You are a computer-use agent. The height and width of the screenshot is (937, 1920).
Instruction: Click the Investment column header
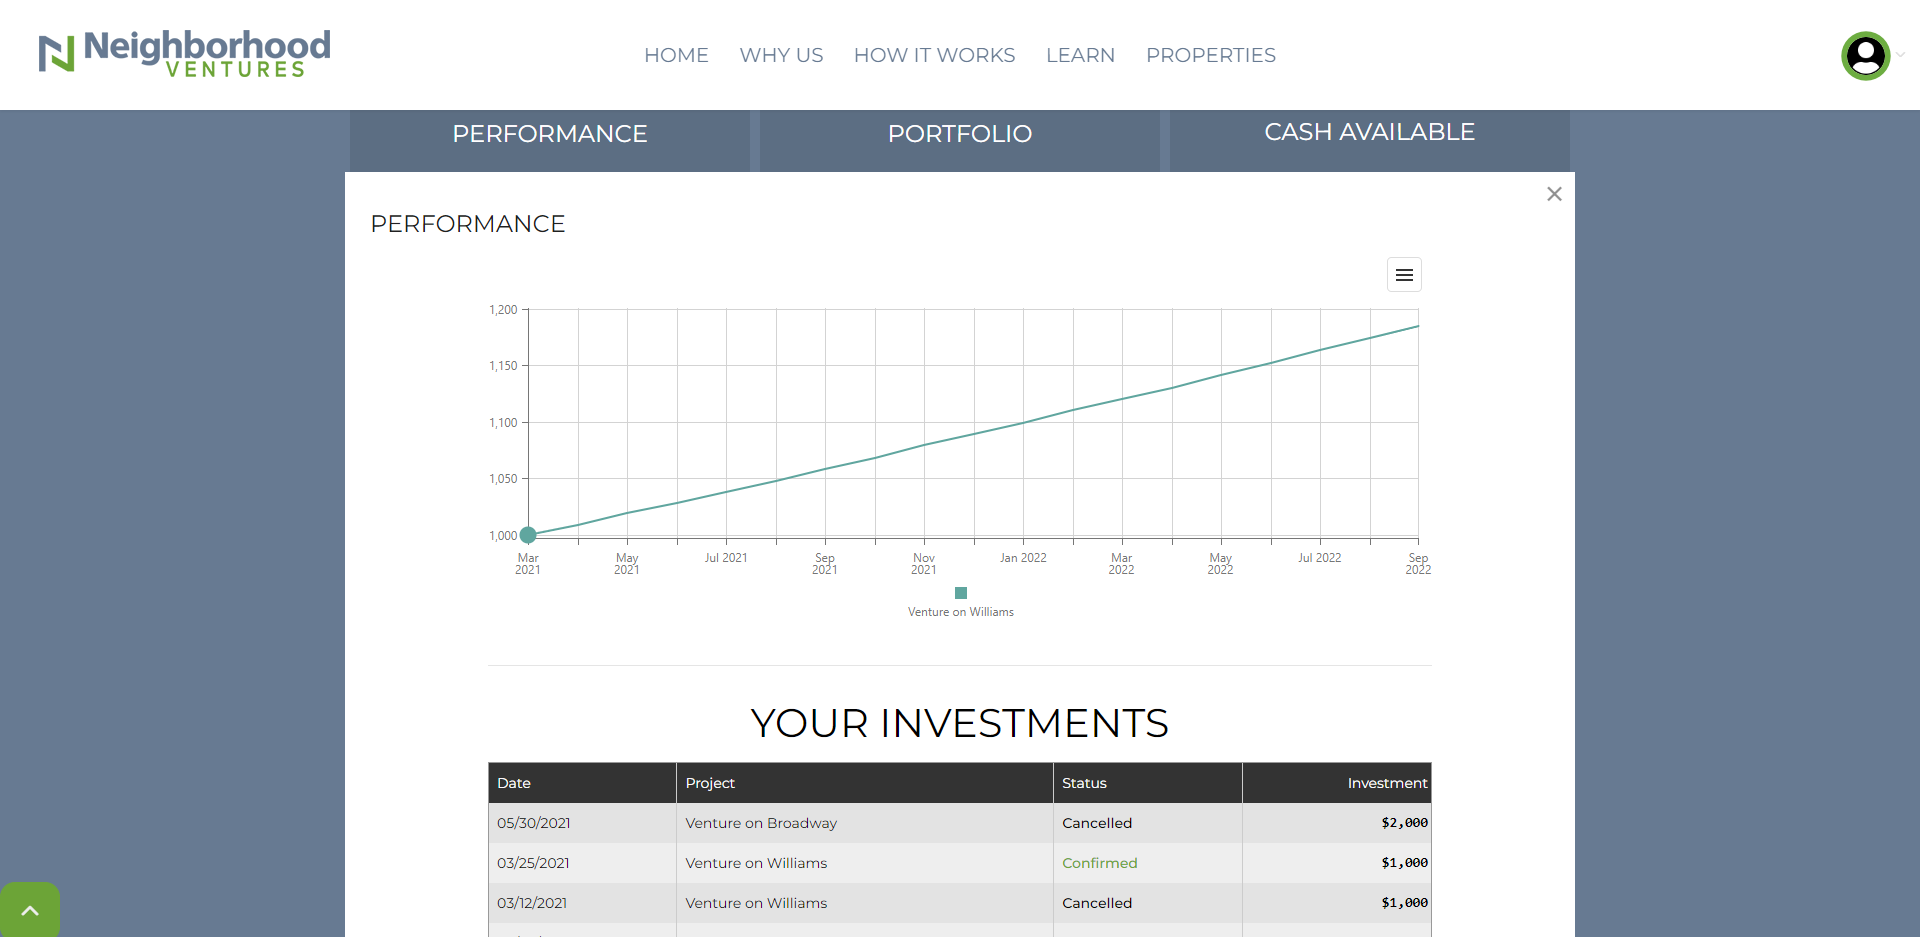point(1386,783)
